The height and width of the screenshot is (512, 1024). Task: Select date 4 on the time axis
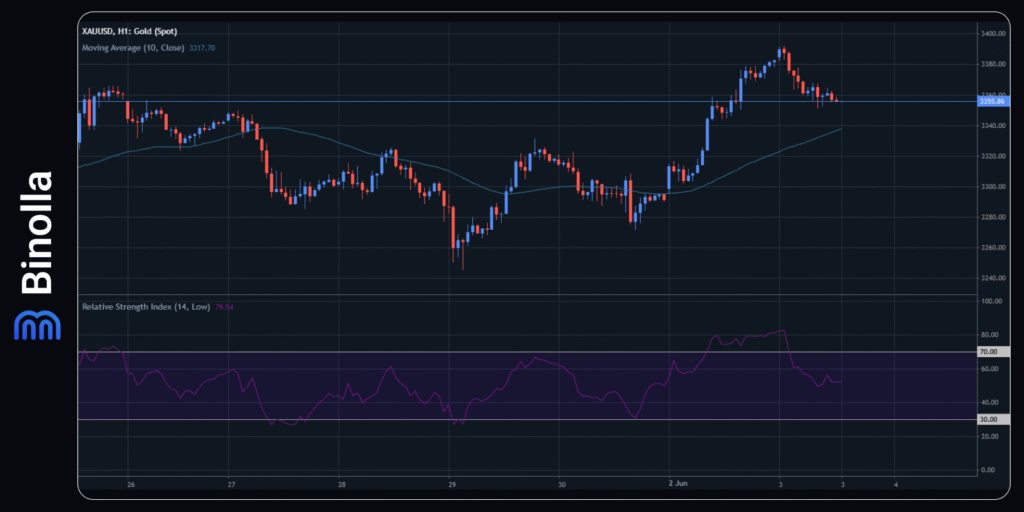pyautogui.click(x=895, y=484)
